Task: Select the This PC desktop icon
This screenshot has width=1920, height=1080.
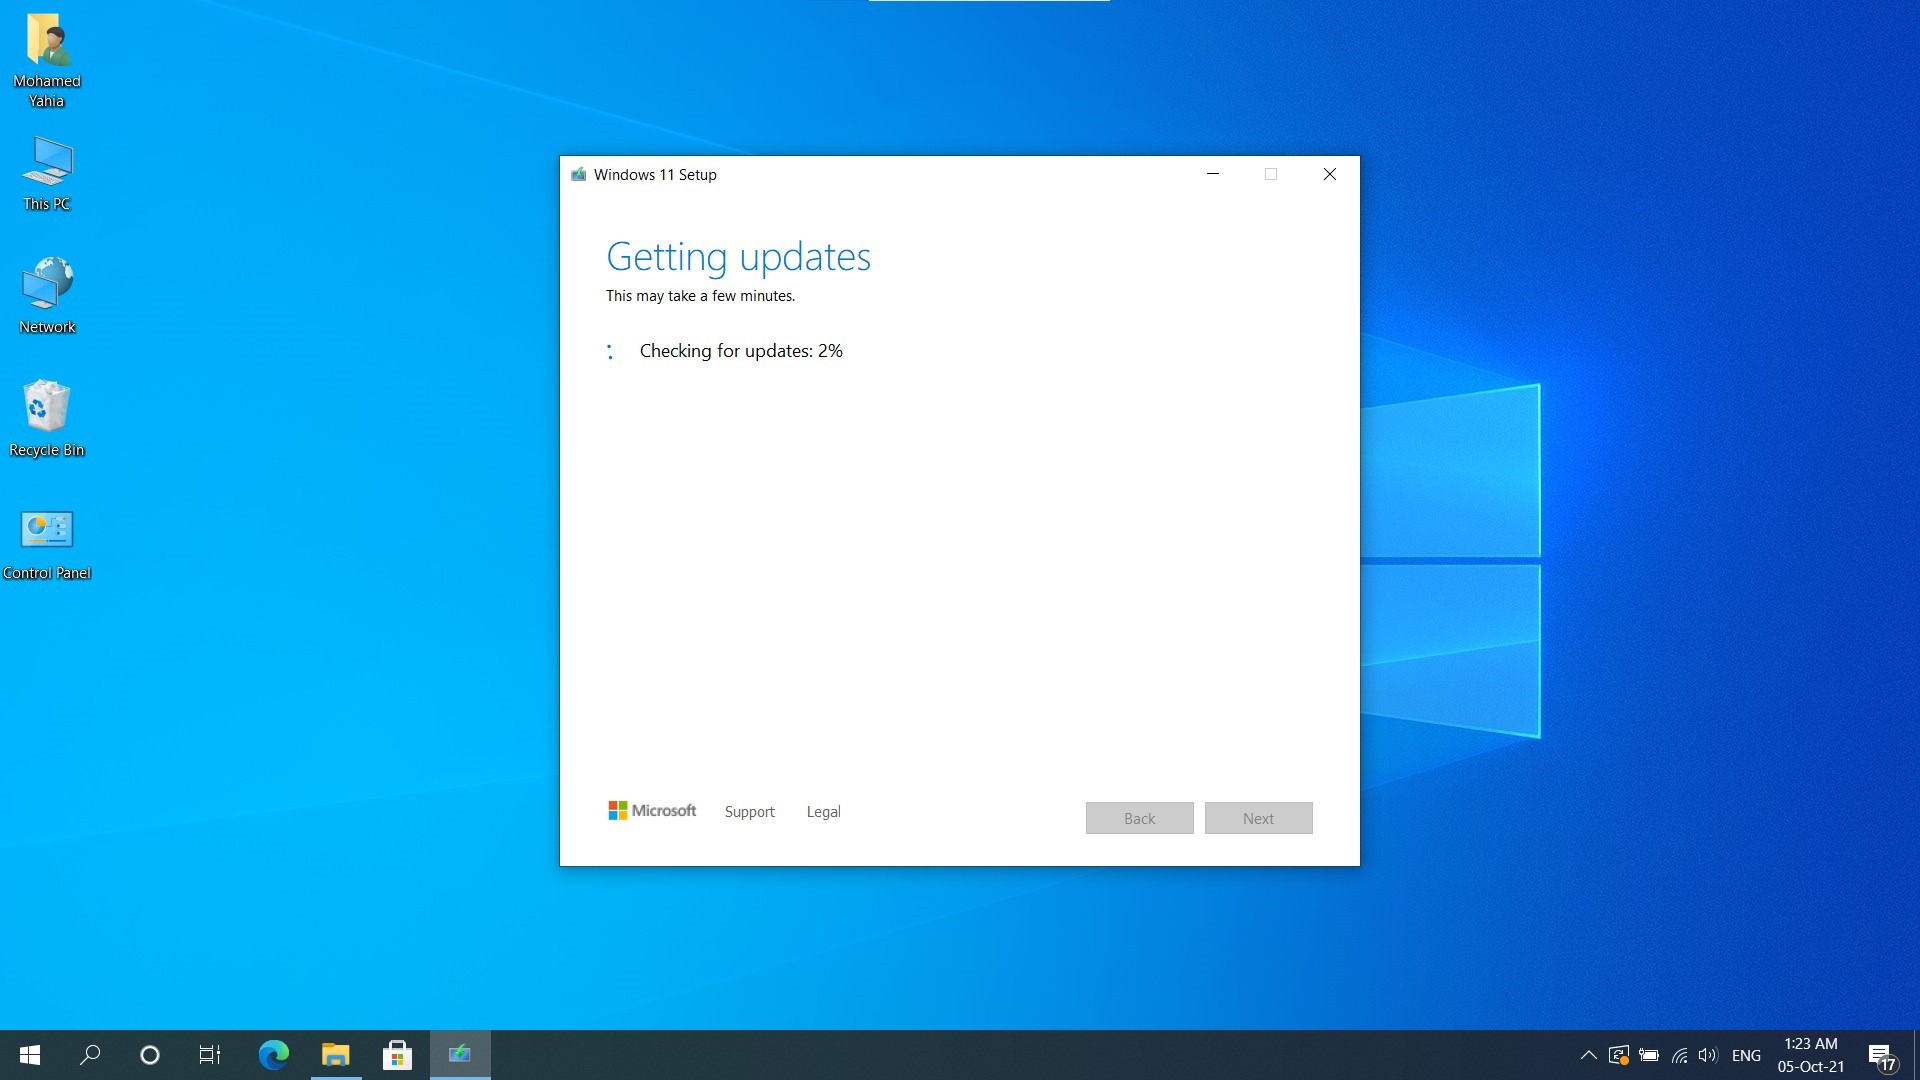Action: pos(47,173)
